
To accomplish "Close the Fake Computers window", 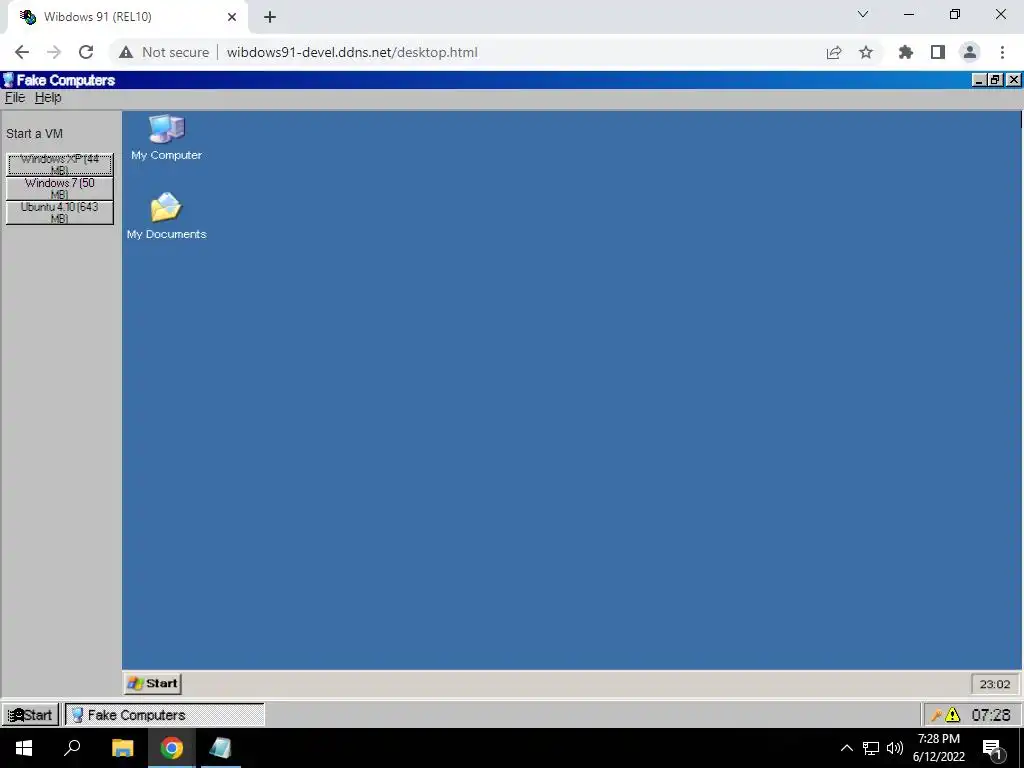I will click(x=1013, y=80).
